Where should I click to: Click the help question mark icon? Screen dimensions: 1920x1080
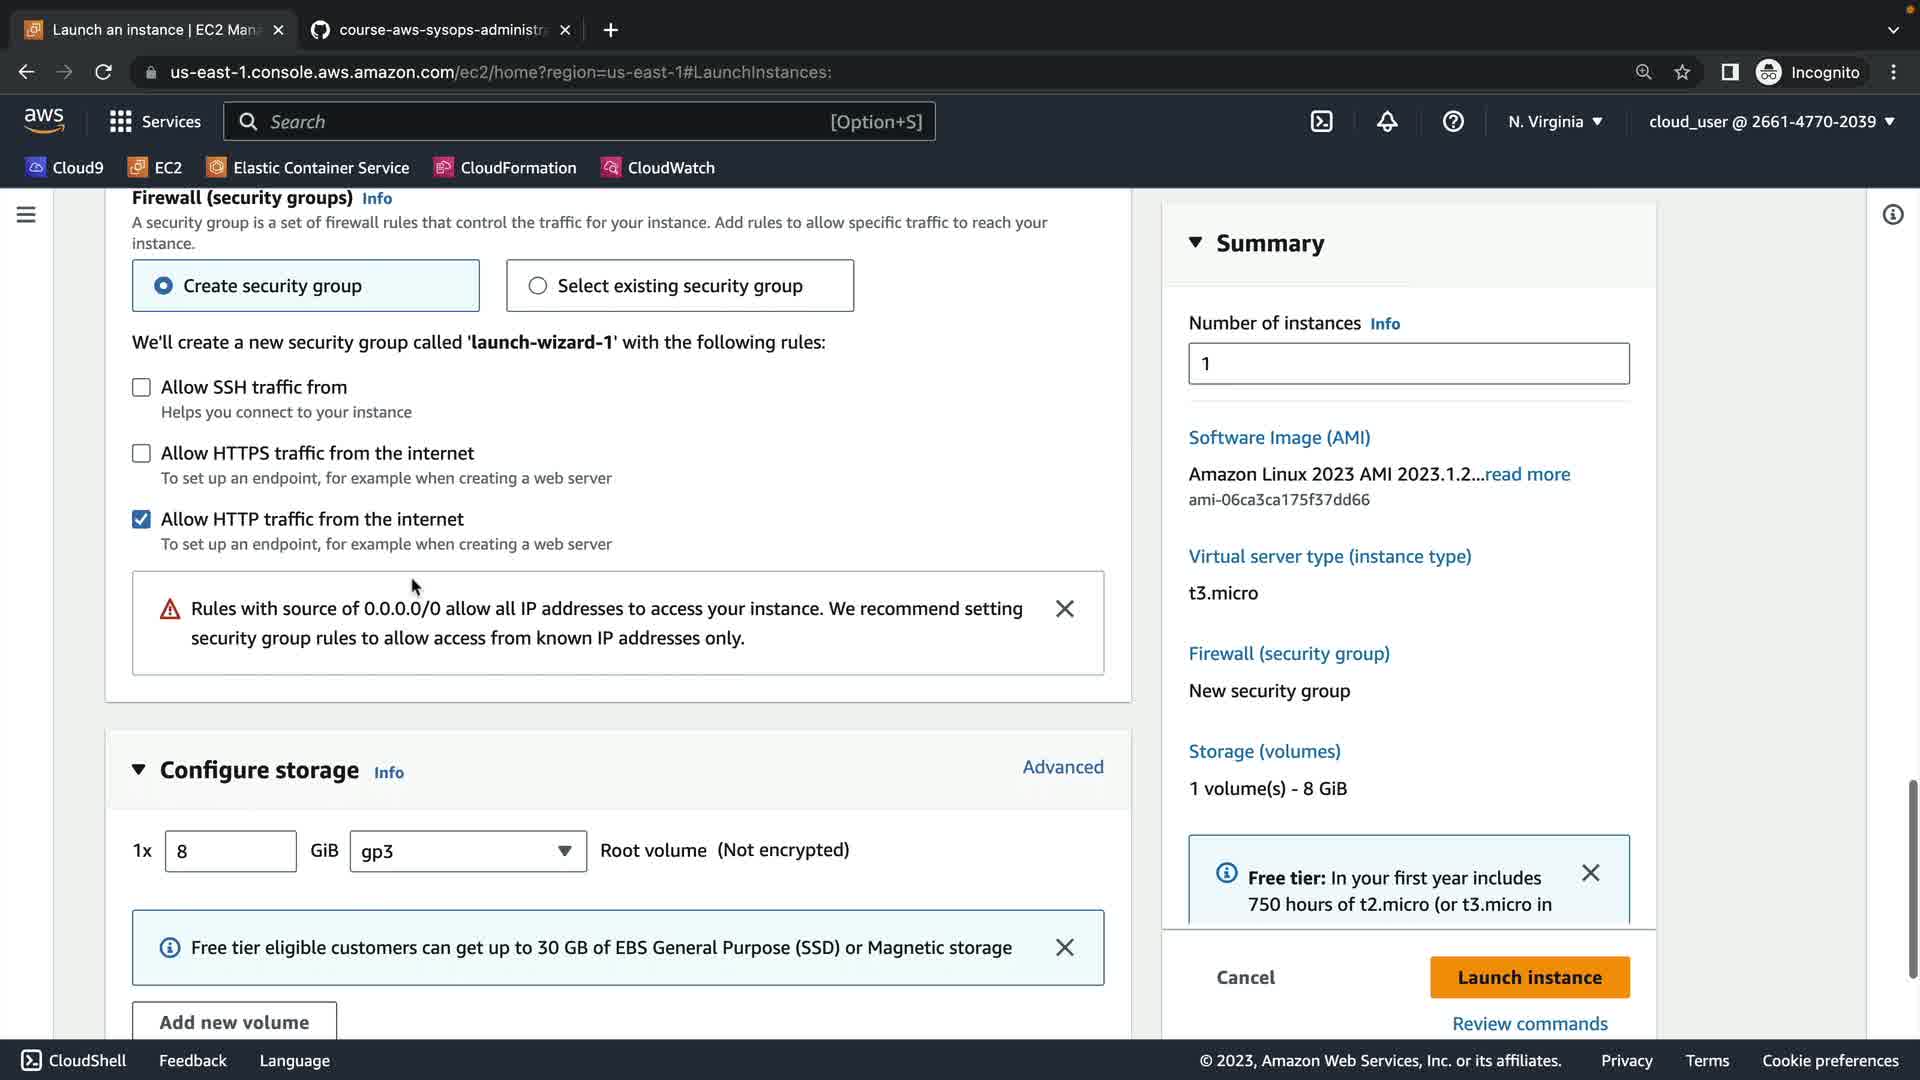[1453, 122]
